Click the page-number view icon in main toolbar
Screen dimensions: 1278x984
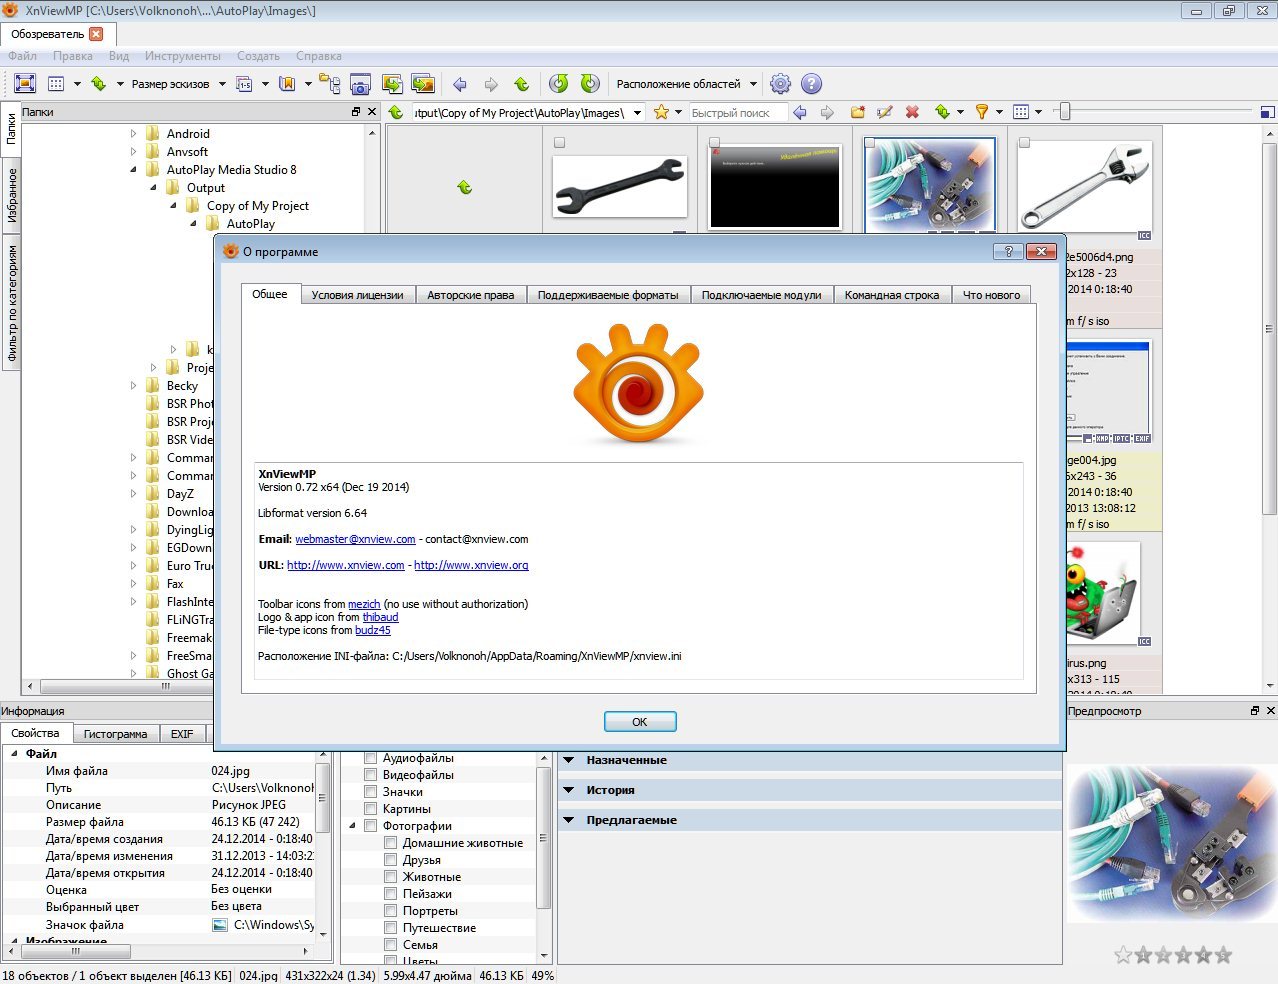(244, 84)
